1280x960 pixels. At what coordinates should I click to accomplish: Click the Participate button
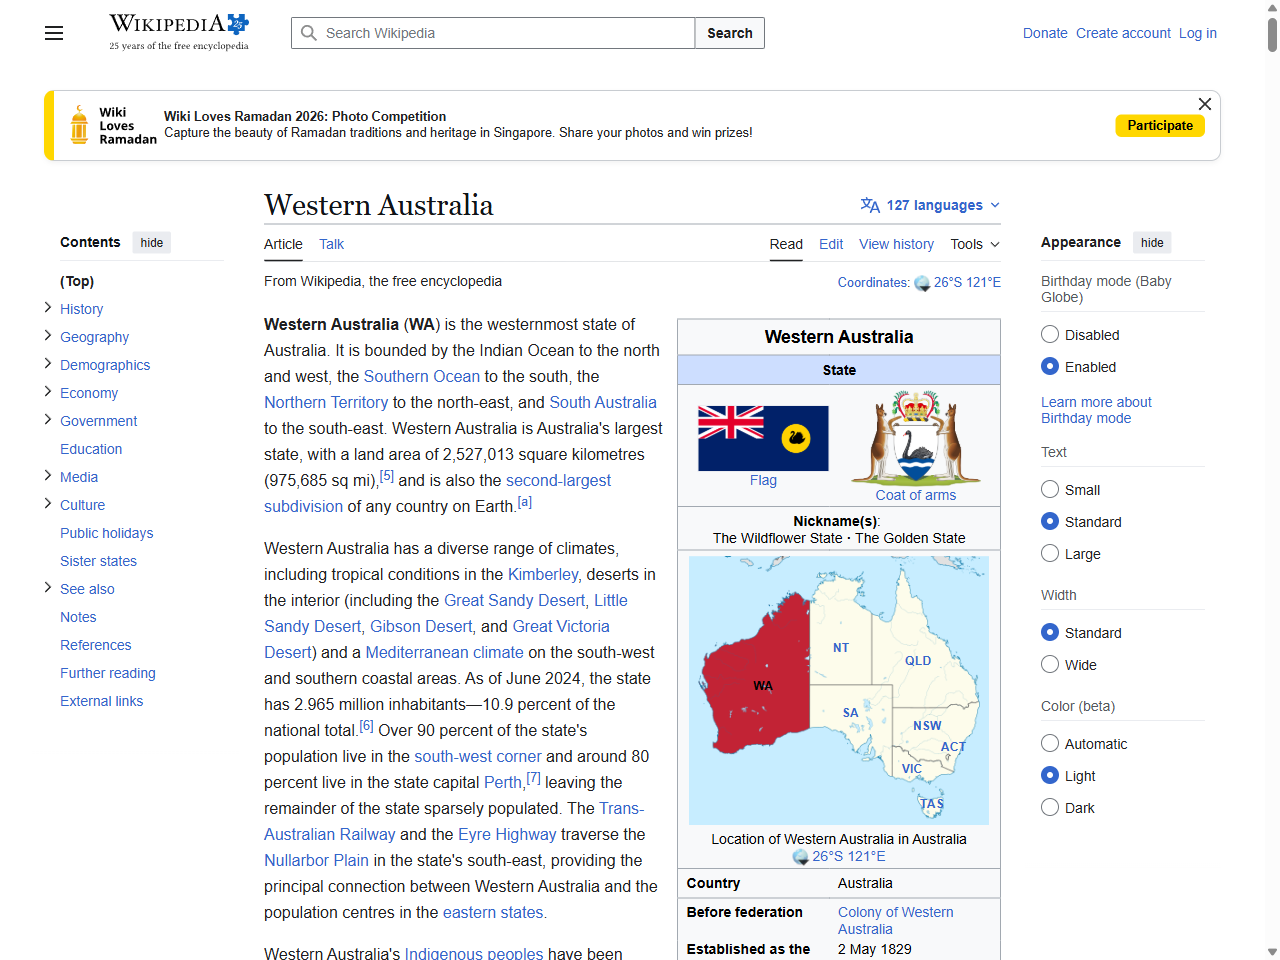coord(1160,125)
